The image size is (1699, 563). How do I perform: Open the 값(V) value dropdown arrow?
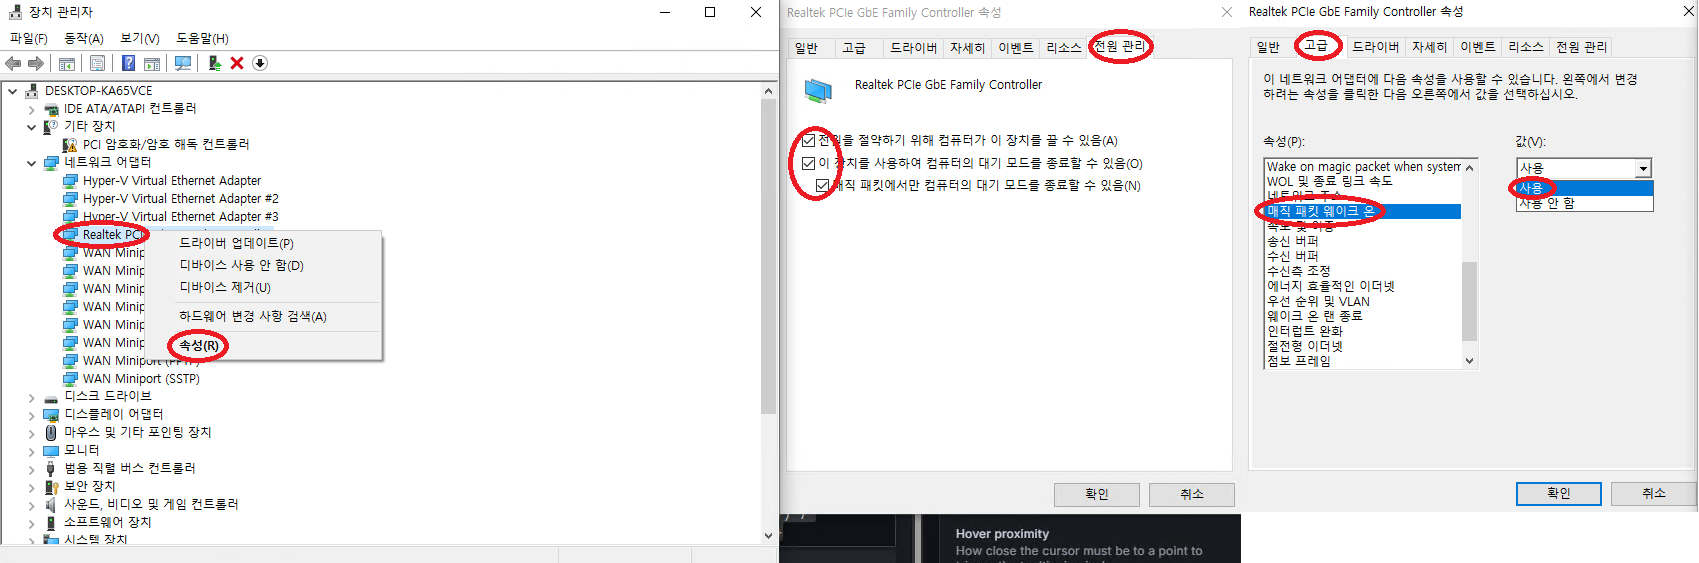pos(1642,168)
